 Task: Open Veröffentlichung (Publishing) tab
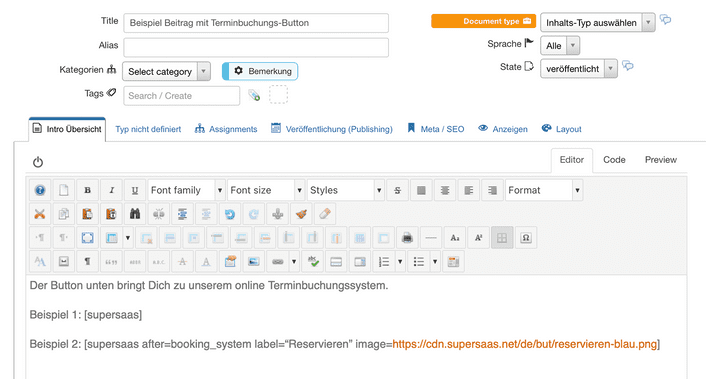point(332,129)
